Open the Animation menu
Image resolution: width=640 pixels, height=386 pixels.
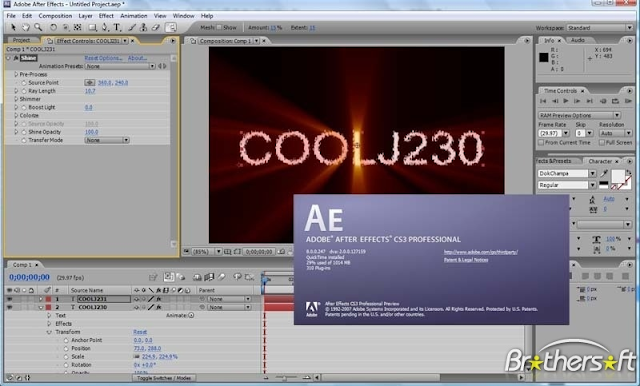point(133,16)
